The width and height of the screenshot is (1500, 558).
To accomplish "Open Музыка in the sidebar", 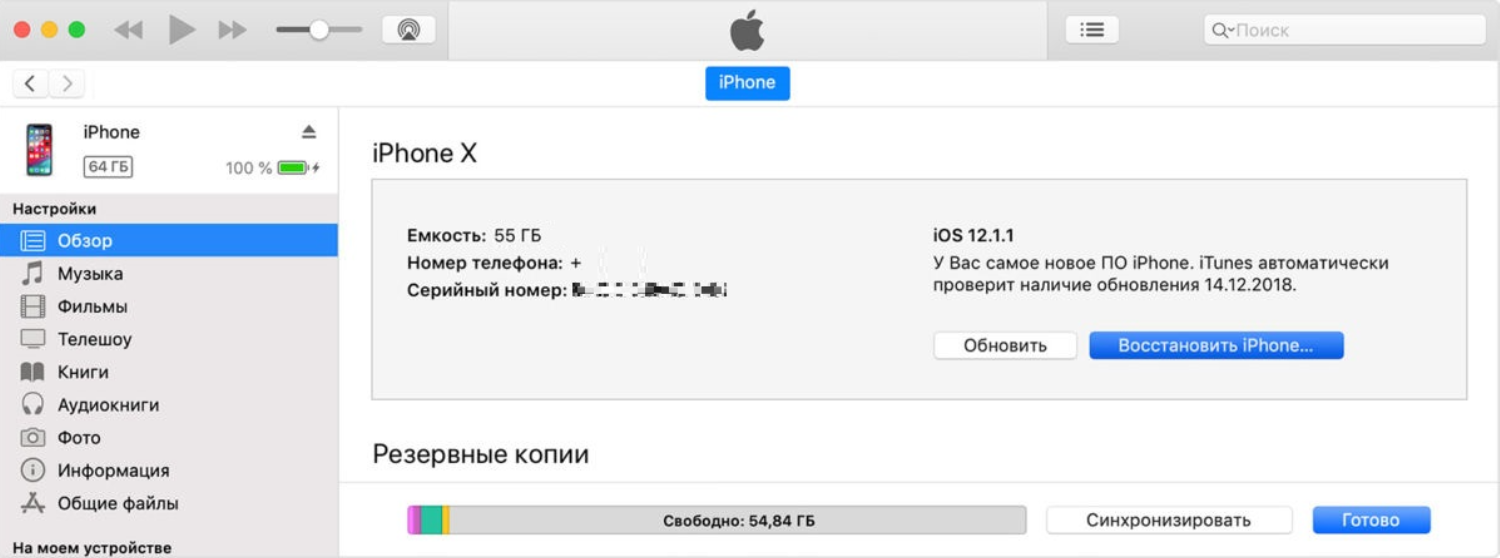I will 90,273.
